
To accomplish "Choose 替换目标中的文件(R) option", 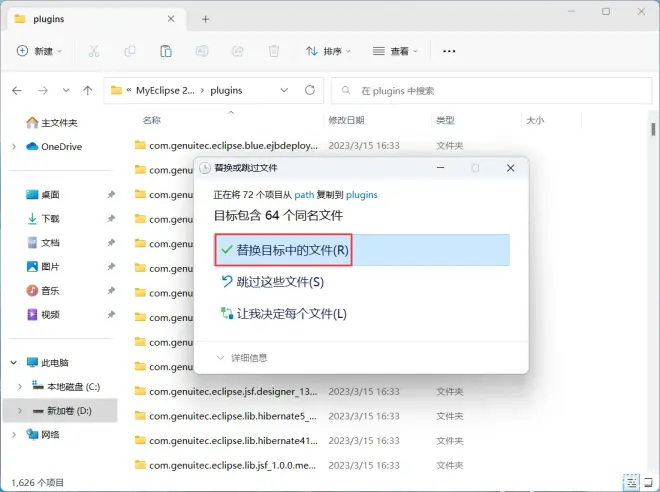I will point(362,250).
